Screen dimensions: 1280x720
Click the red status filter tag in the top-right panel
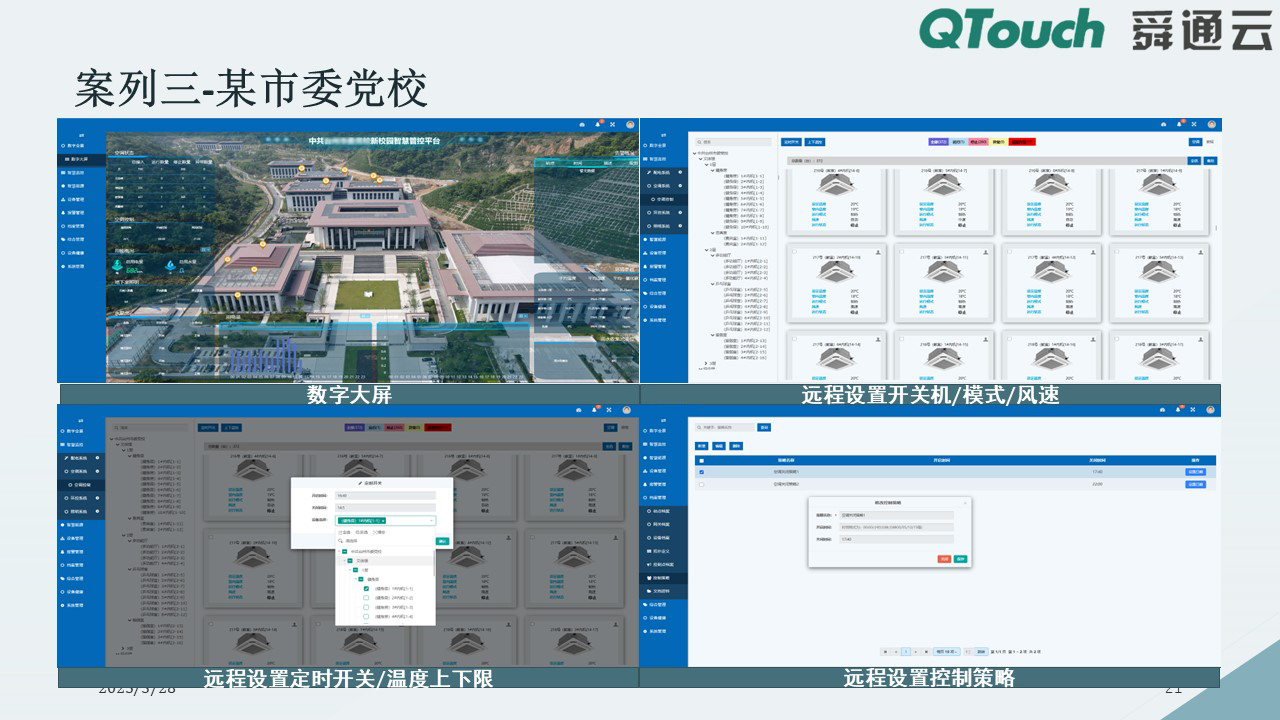point(1021,142)
